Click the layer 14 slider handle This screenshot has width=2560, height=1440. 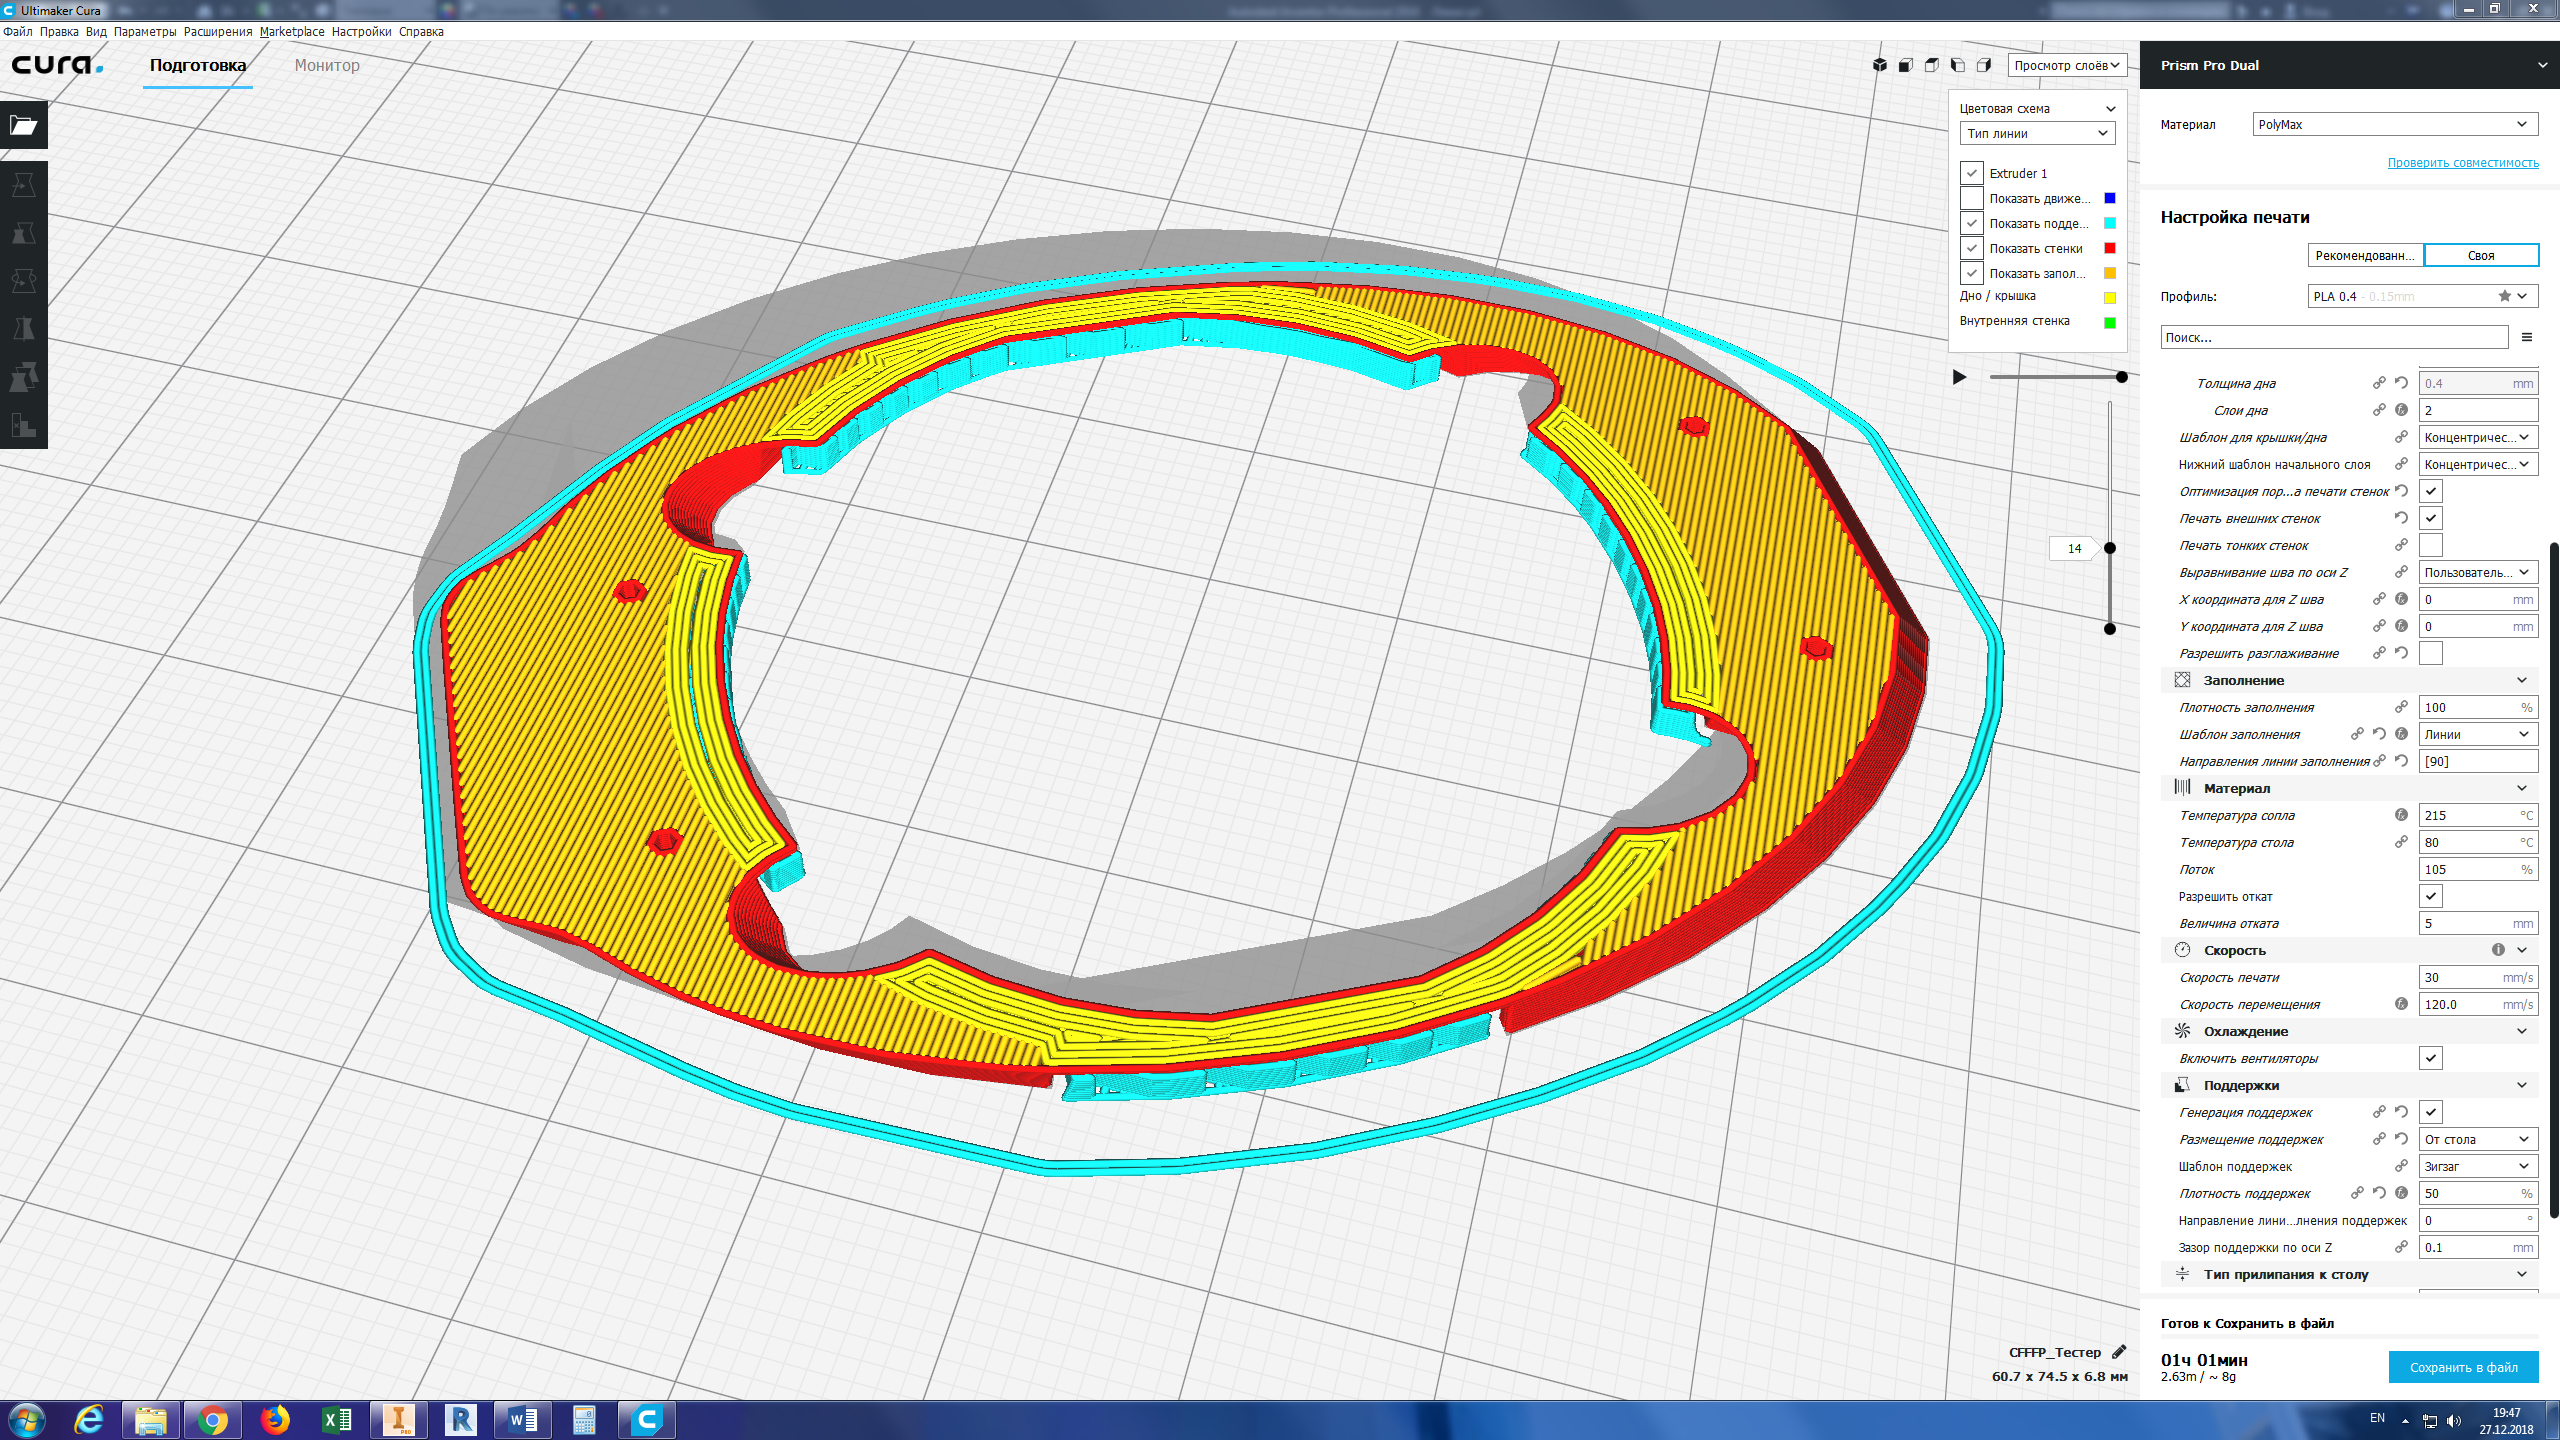tap(2110, 548)
